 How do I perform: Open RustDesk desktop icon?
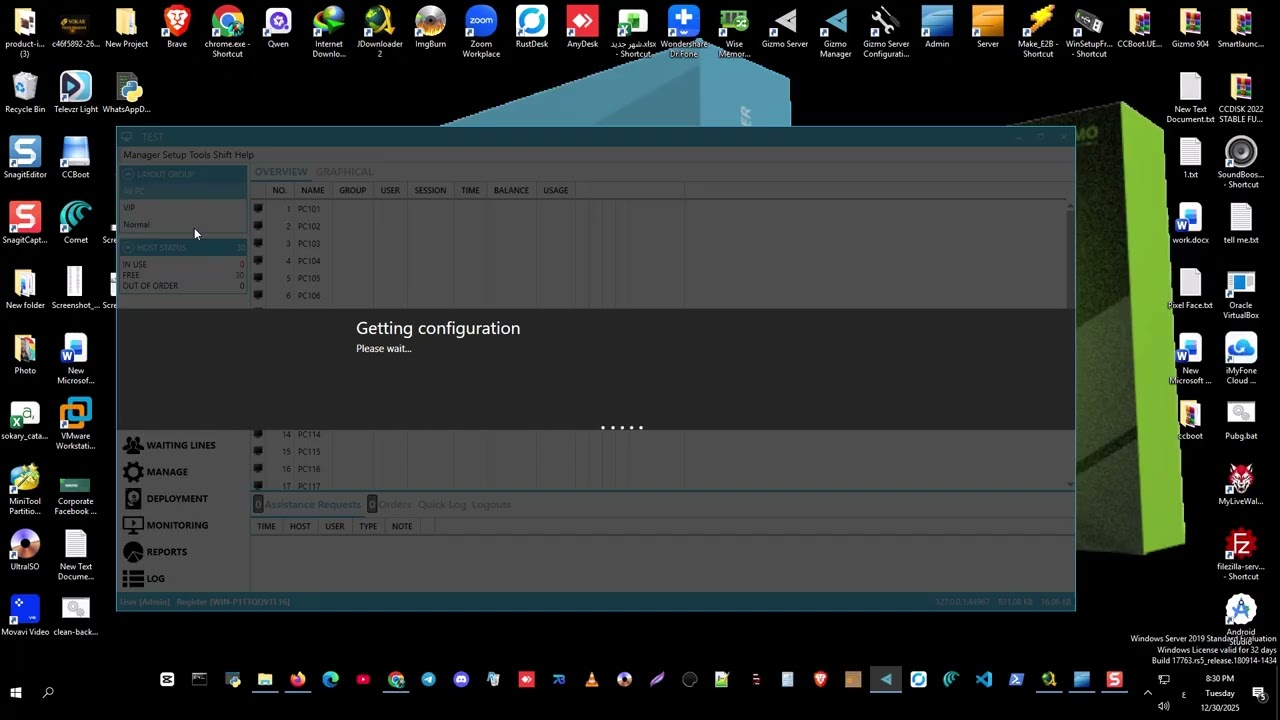click(x=532, y=27)
